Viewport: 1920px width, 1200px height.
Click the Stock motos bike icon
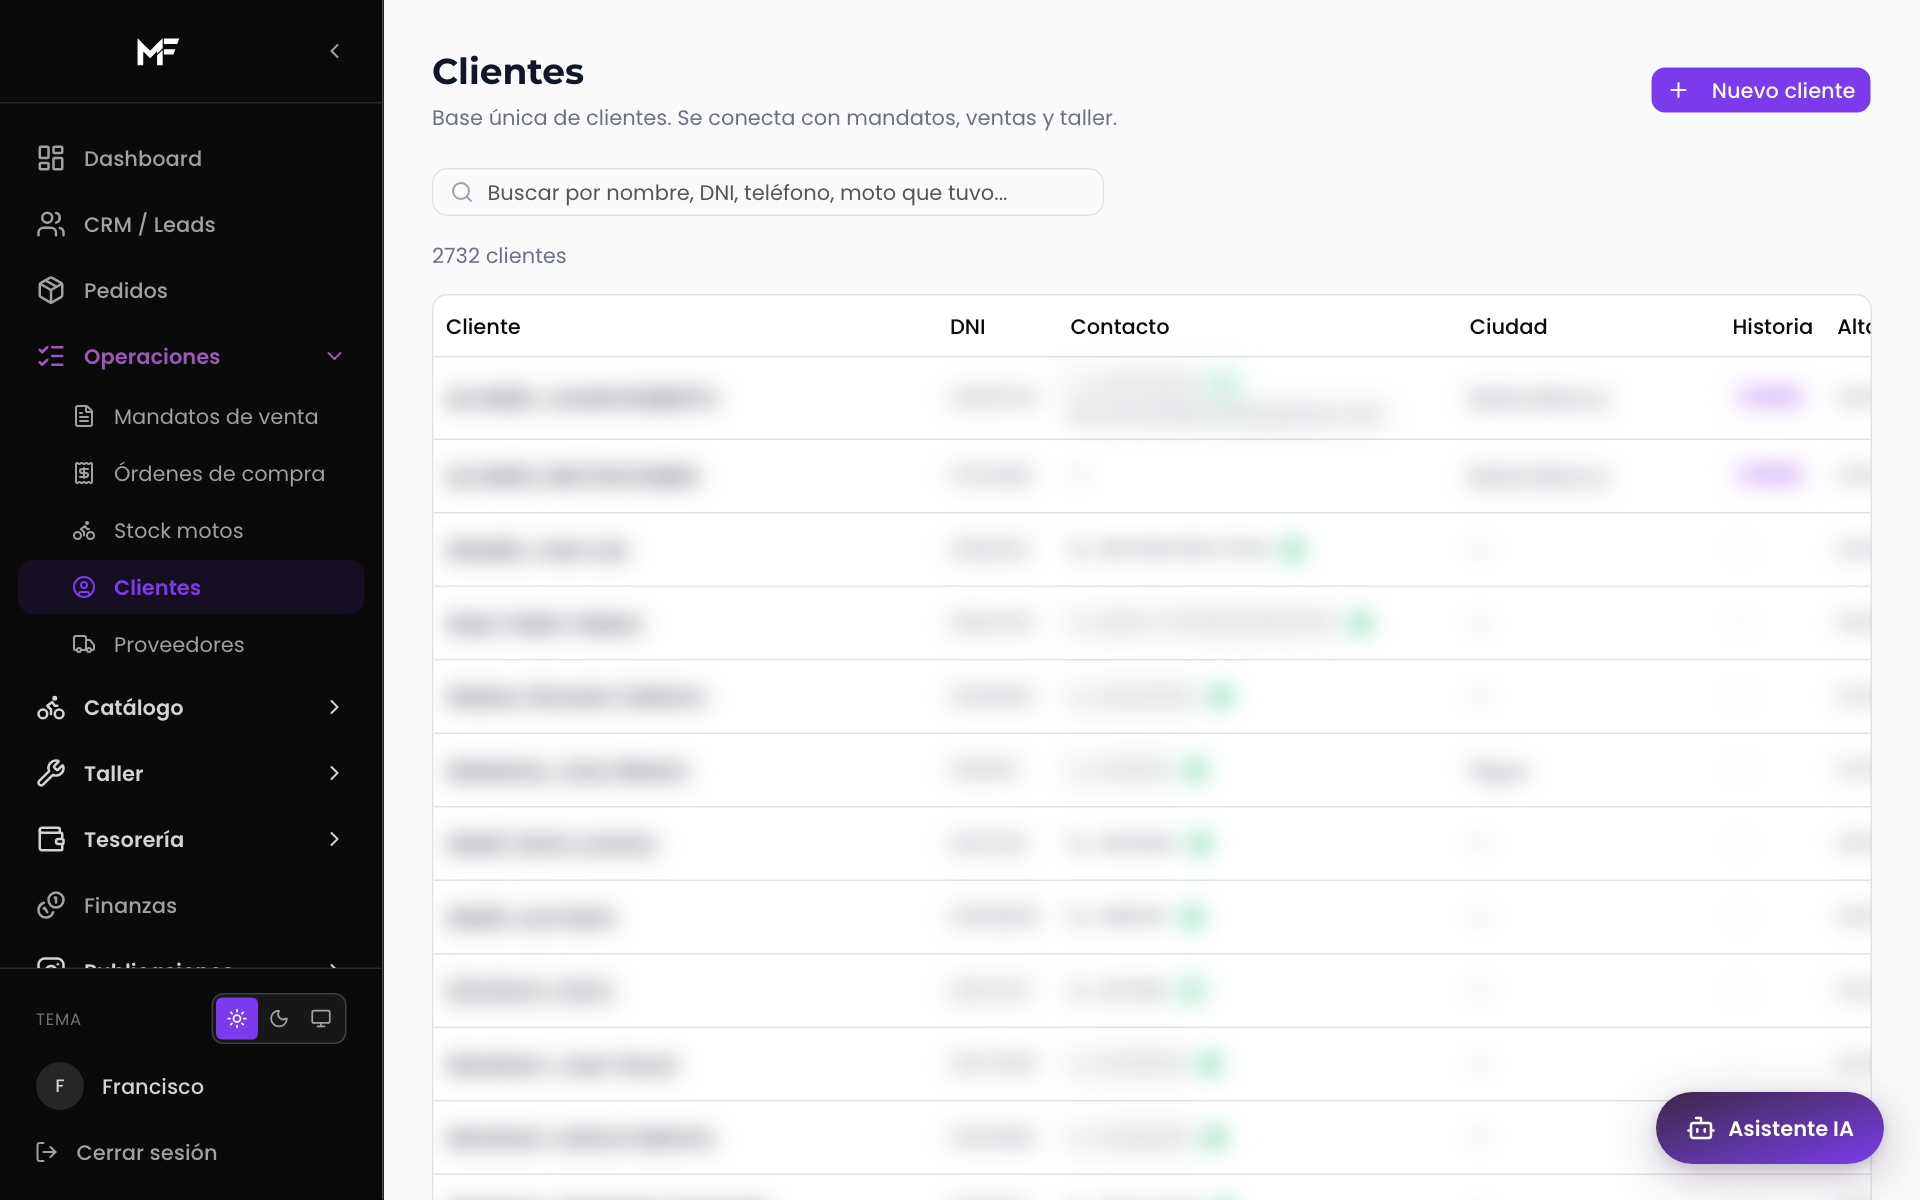(x=84, y=530)
